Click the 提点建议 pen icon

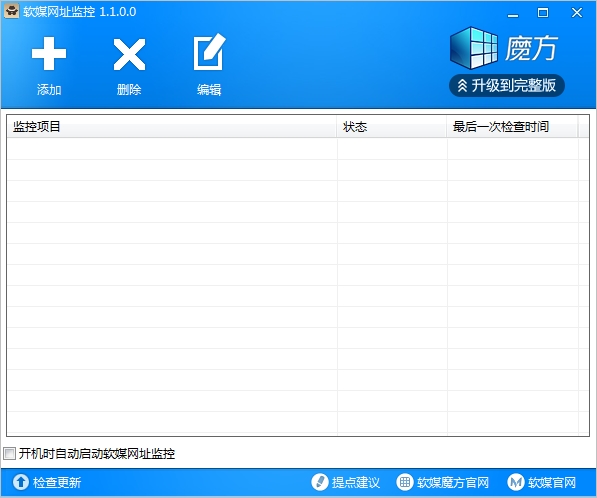(320, 482)
